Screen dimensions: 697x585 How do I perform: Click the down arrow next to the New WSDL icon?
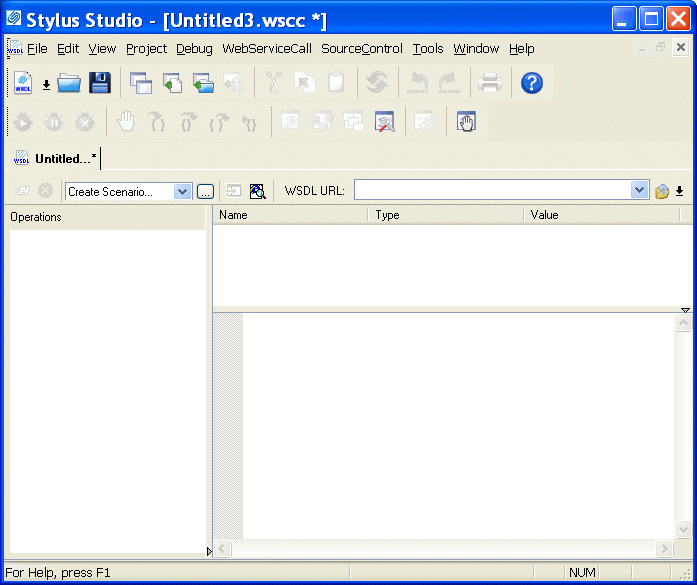click(x=46, y=85)
